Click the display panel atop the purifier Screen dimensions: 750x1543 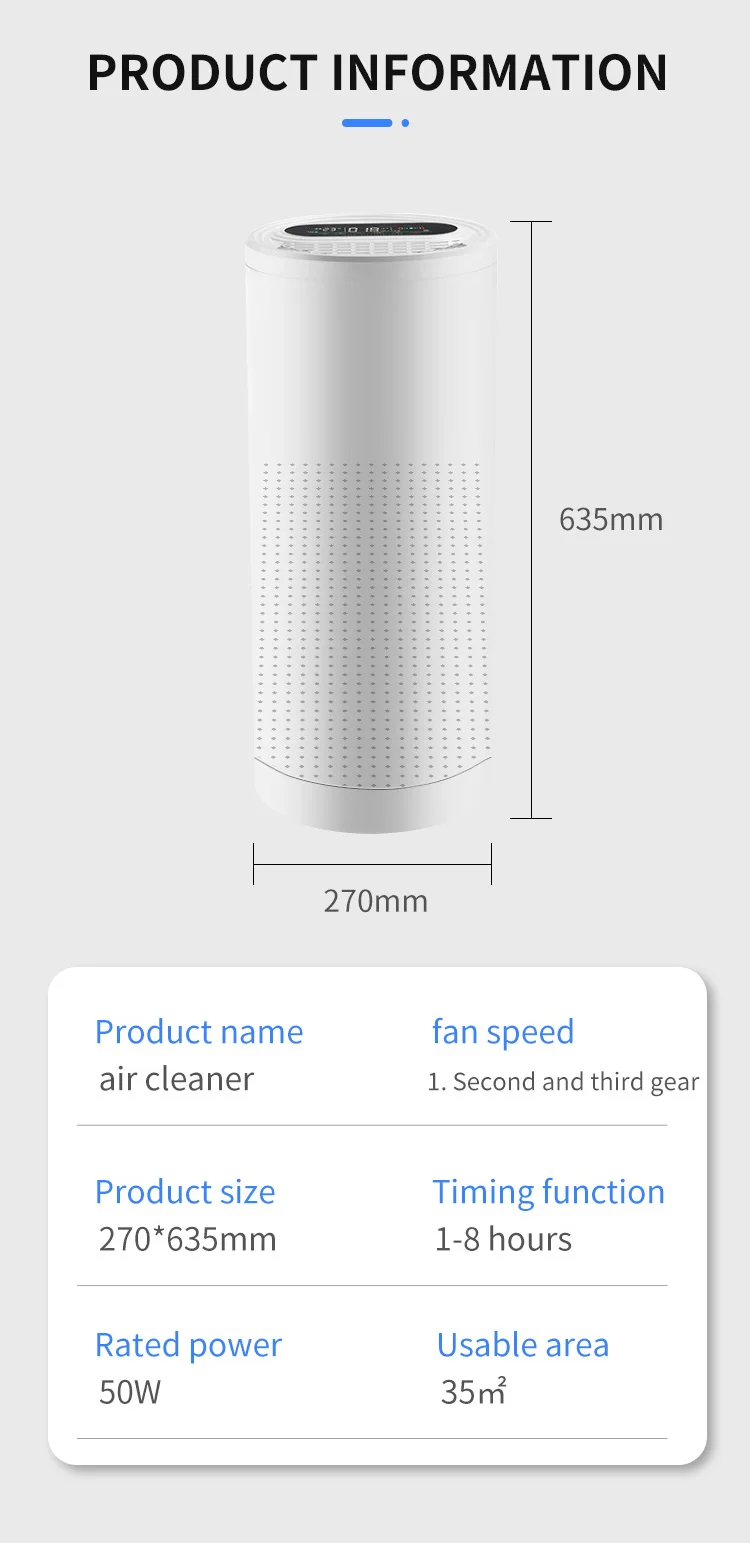click(x=372, y=231)
